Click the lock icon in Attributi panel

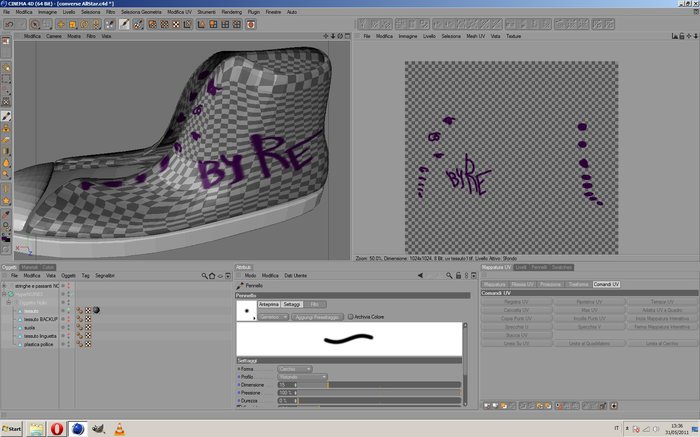click(458, 276)
